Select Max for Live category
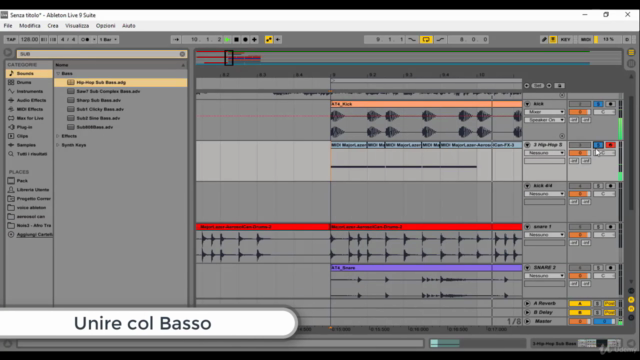This screenshot has height=360, width=640. click(x=29, y=118)
